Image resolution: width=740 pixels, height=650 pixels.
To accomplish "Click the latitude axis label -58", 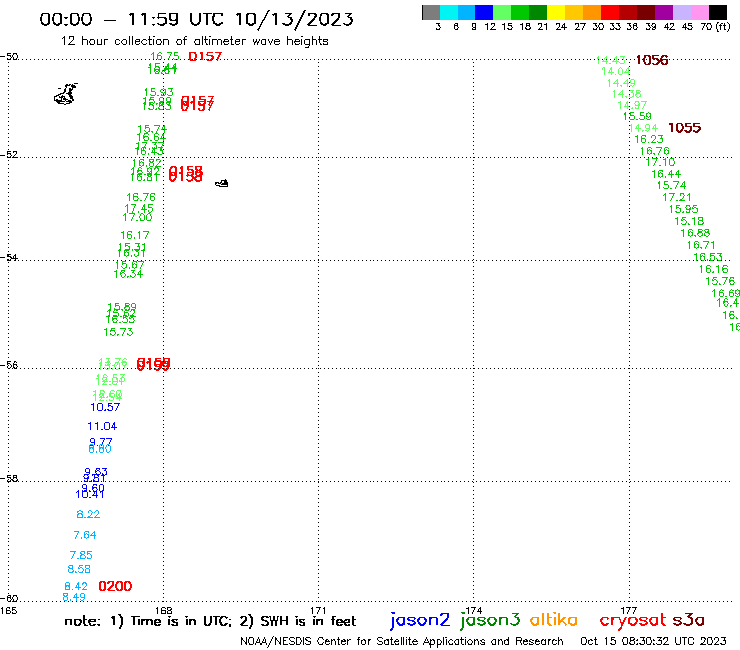I will click(9, 478).
